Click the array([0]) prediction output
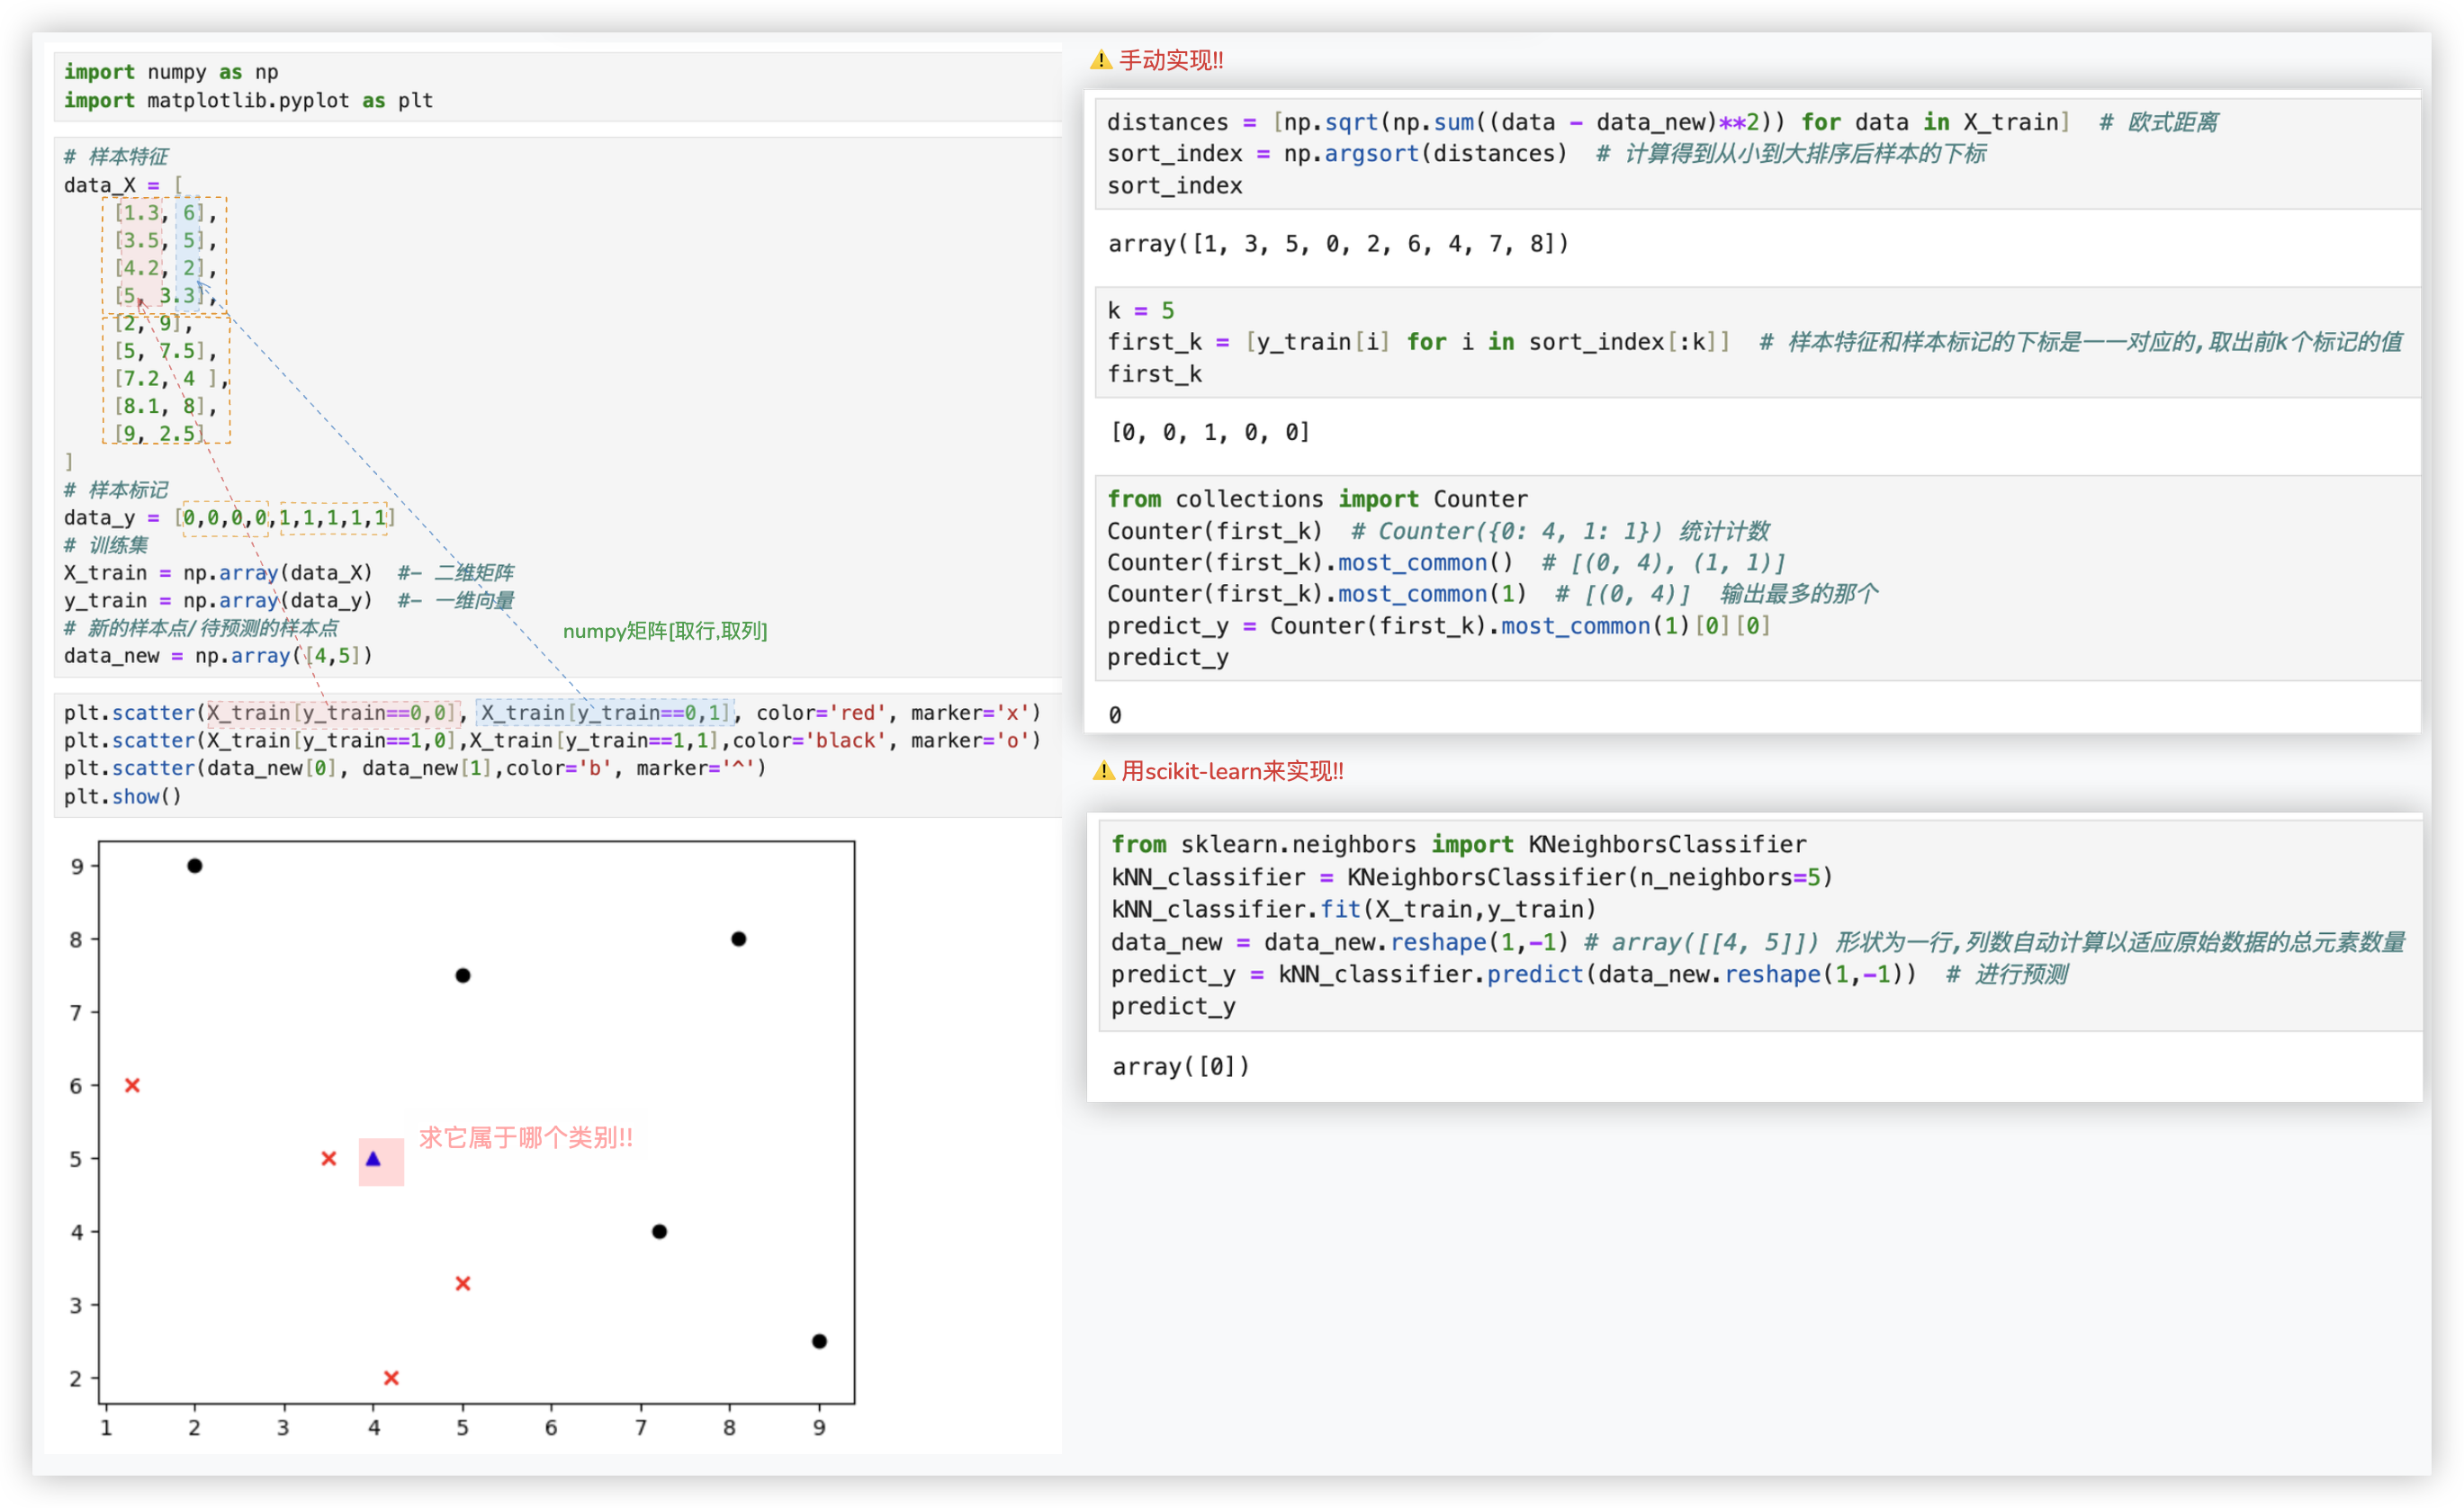Image resolution: width=2464 pixels, height=1508 pixels. tap(1180, 1066)
